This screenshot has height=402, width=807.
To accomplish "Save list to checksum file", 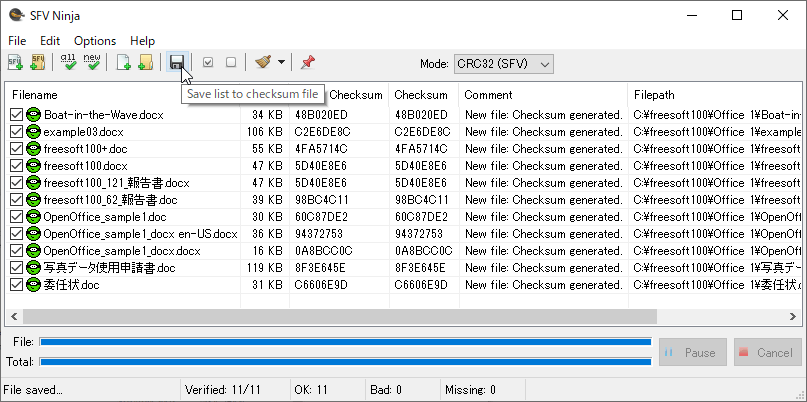I will pos(177,63).
